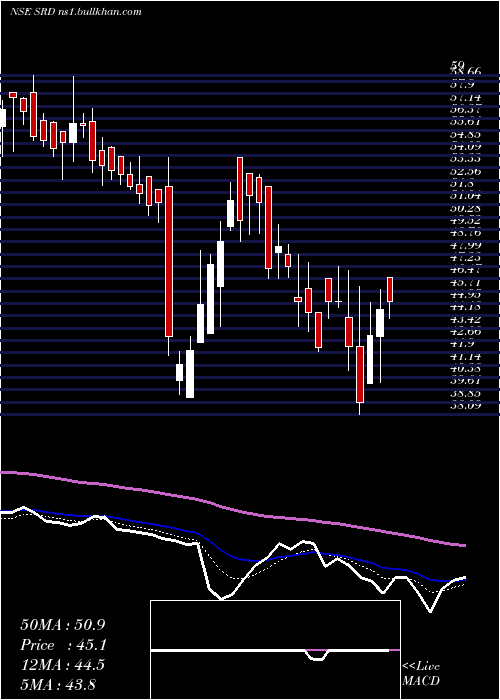Click the 57.9 price axis label
Screen dimensions: 500x700
point(462,84)
